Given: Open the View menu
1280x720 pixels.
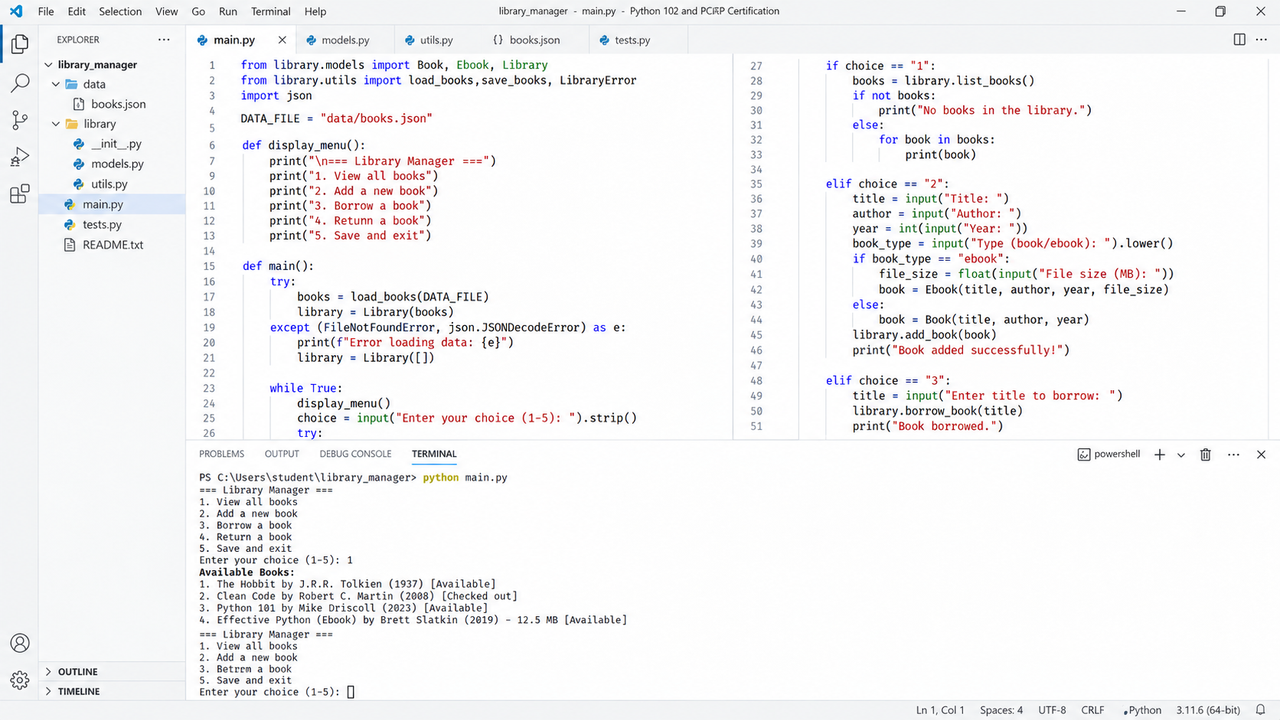Looking at the screenshot, I should tap(167, 11).
